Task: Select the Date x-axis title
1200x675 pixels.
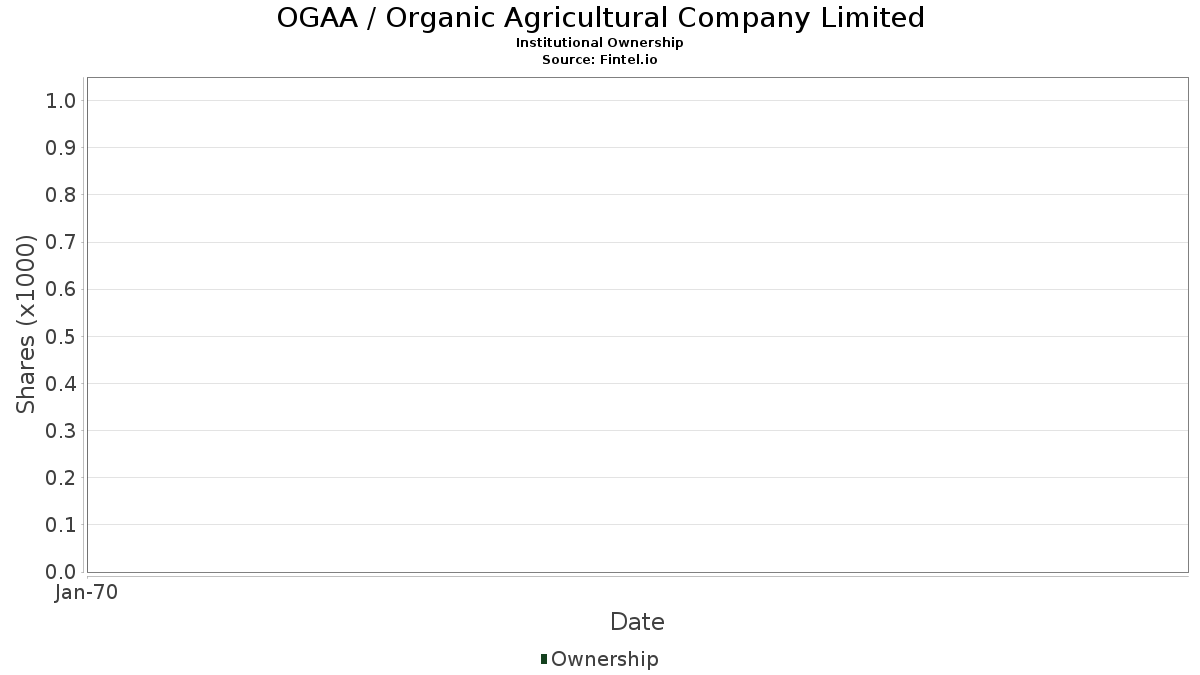Action: point(637,622)
